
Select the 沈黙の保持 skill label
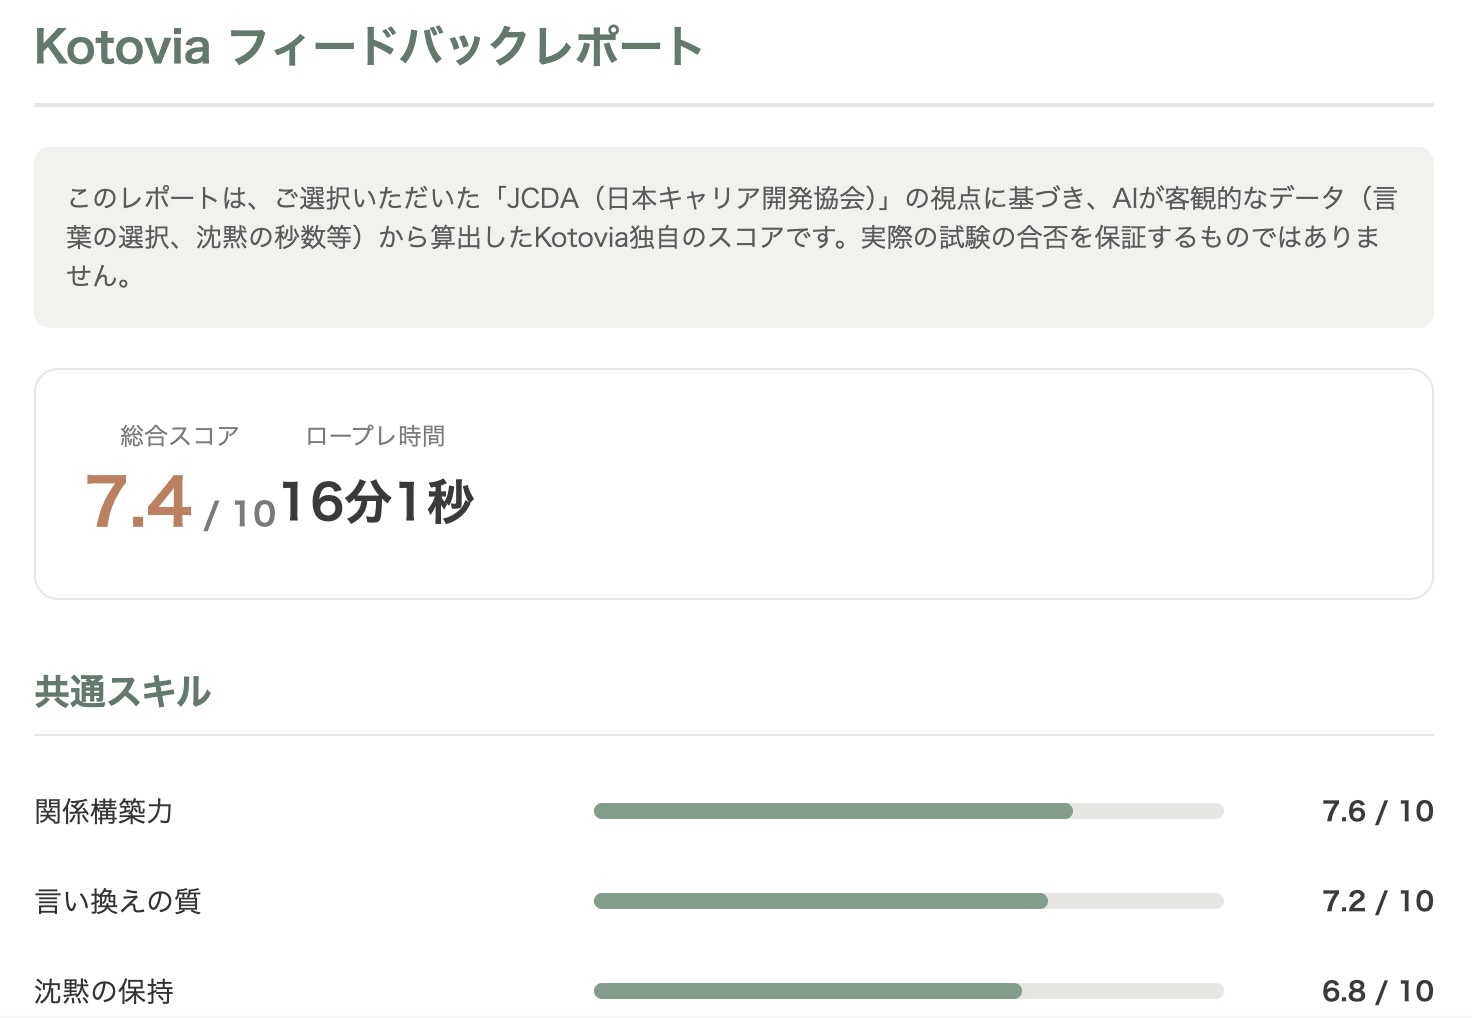click(103, 991)
